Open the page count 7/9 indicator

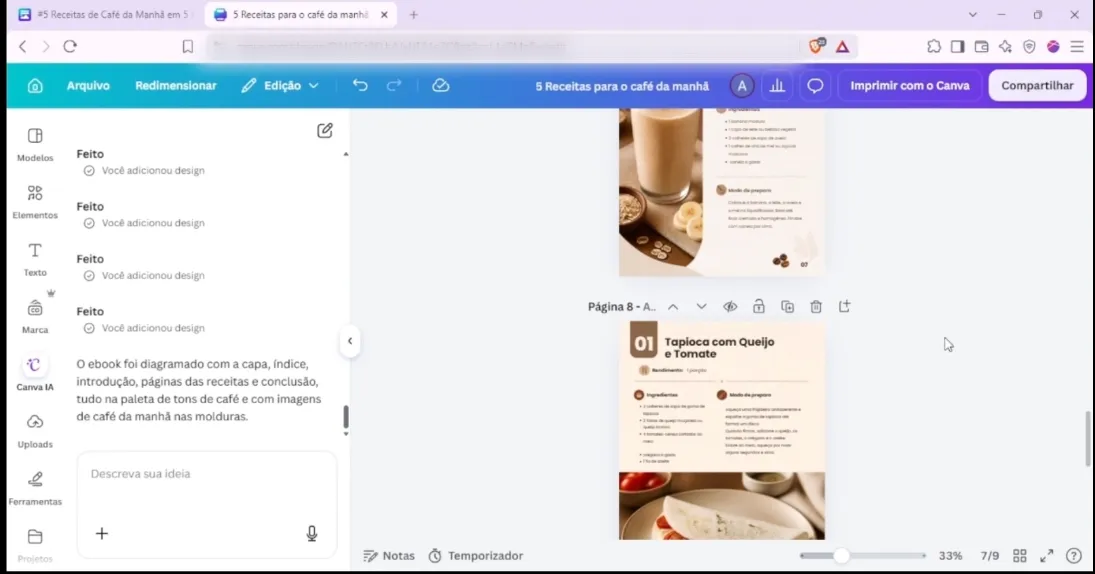[x=990, y=556]
